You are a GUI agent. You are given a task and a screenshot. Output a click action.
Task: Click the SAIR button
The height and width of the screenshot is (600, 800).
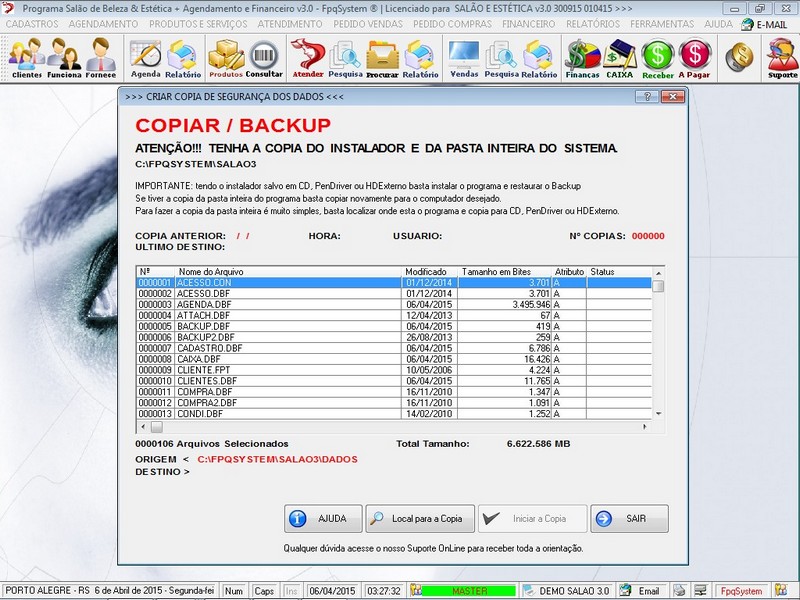tap(629, 518)
